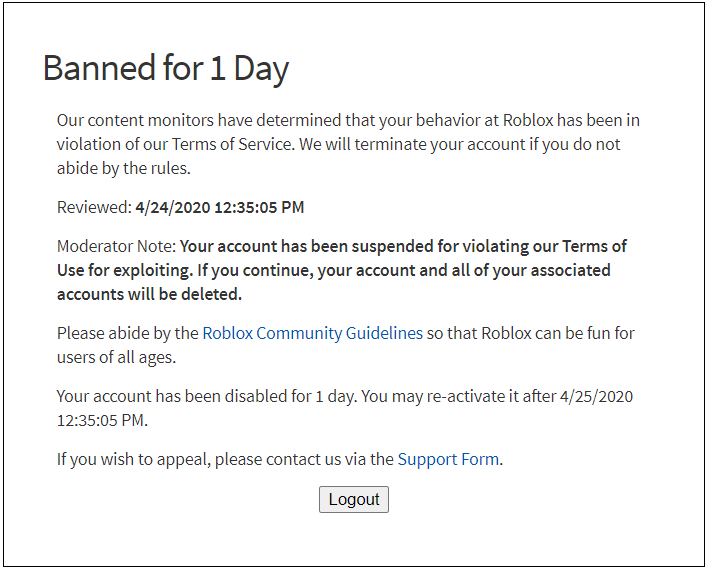Click the "abide by the rules." line
Image resolution: width=706 pixels, height=569 pixels.
123,168
